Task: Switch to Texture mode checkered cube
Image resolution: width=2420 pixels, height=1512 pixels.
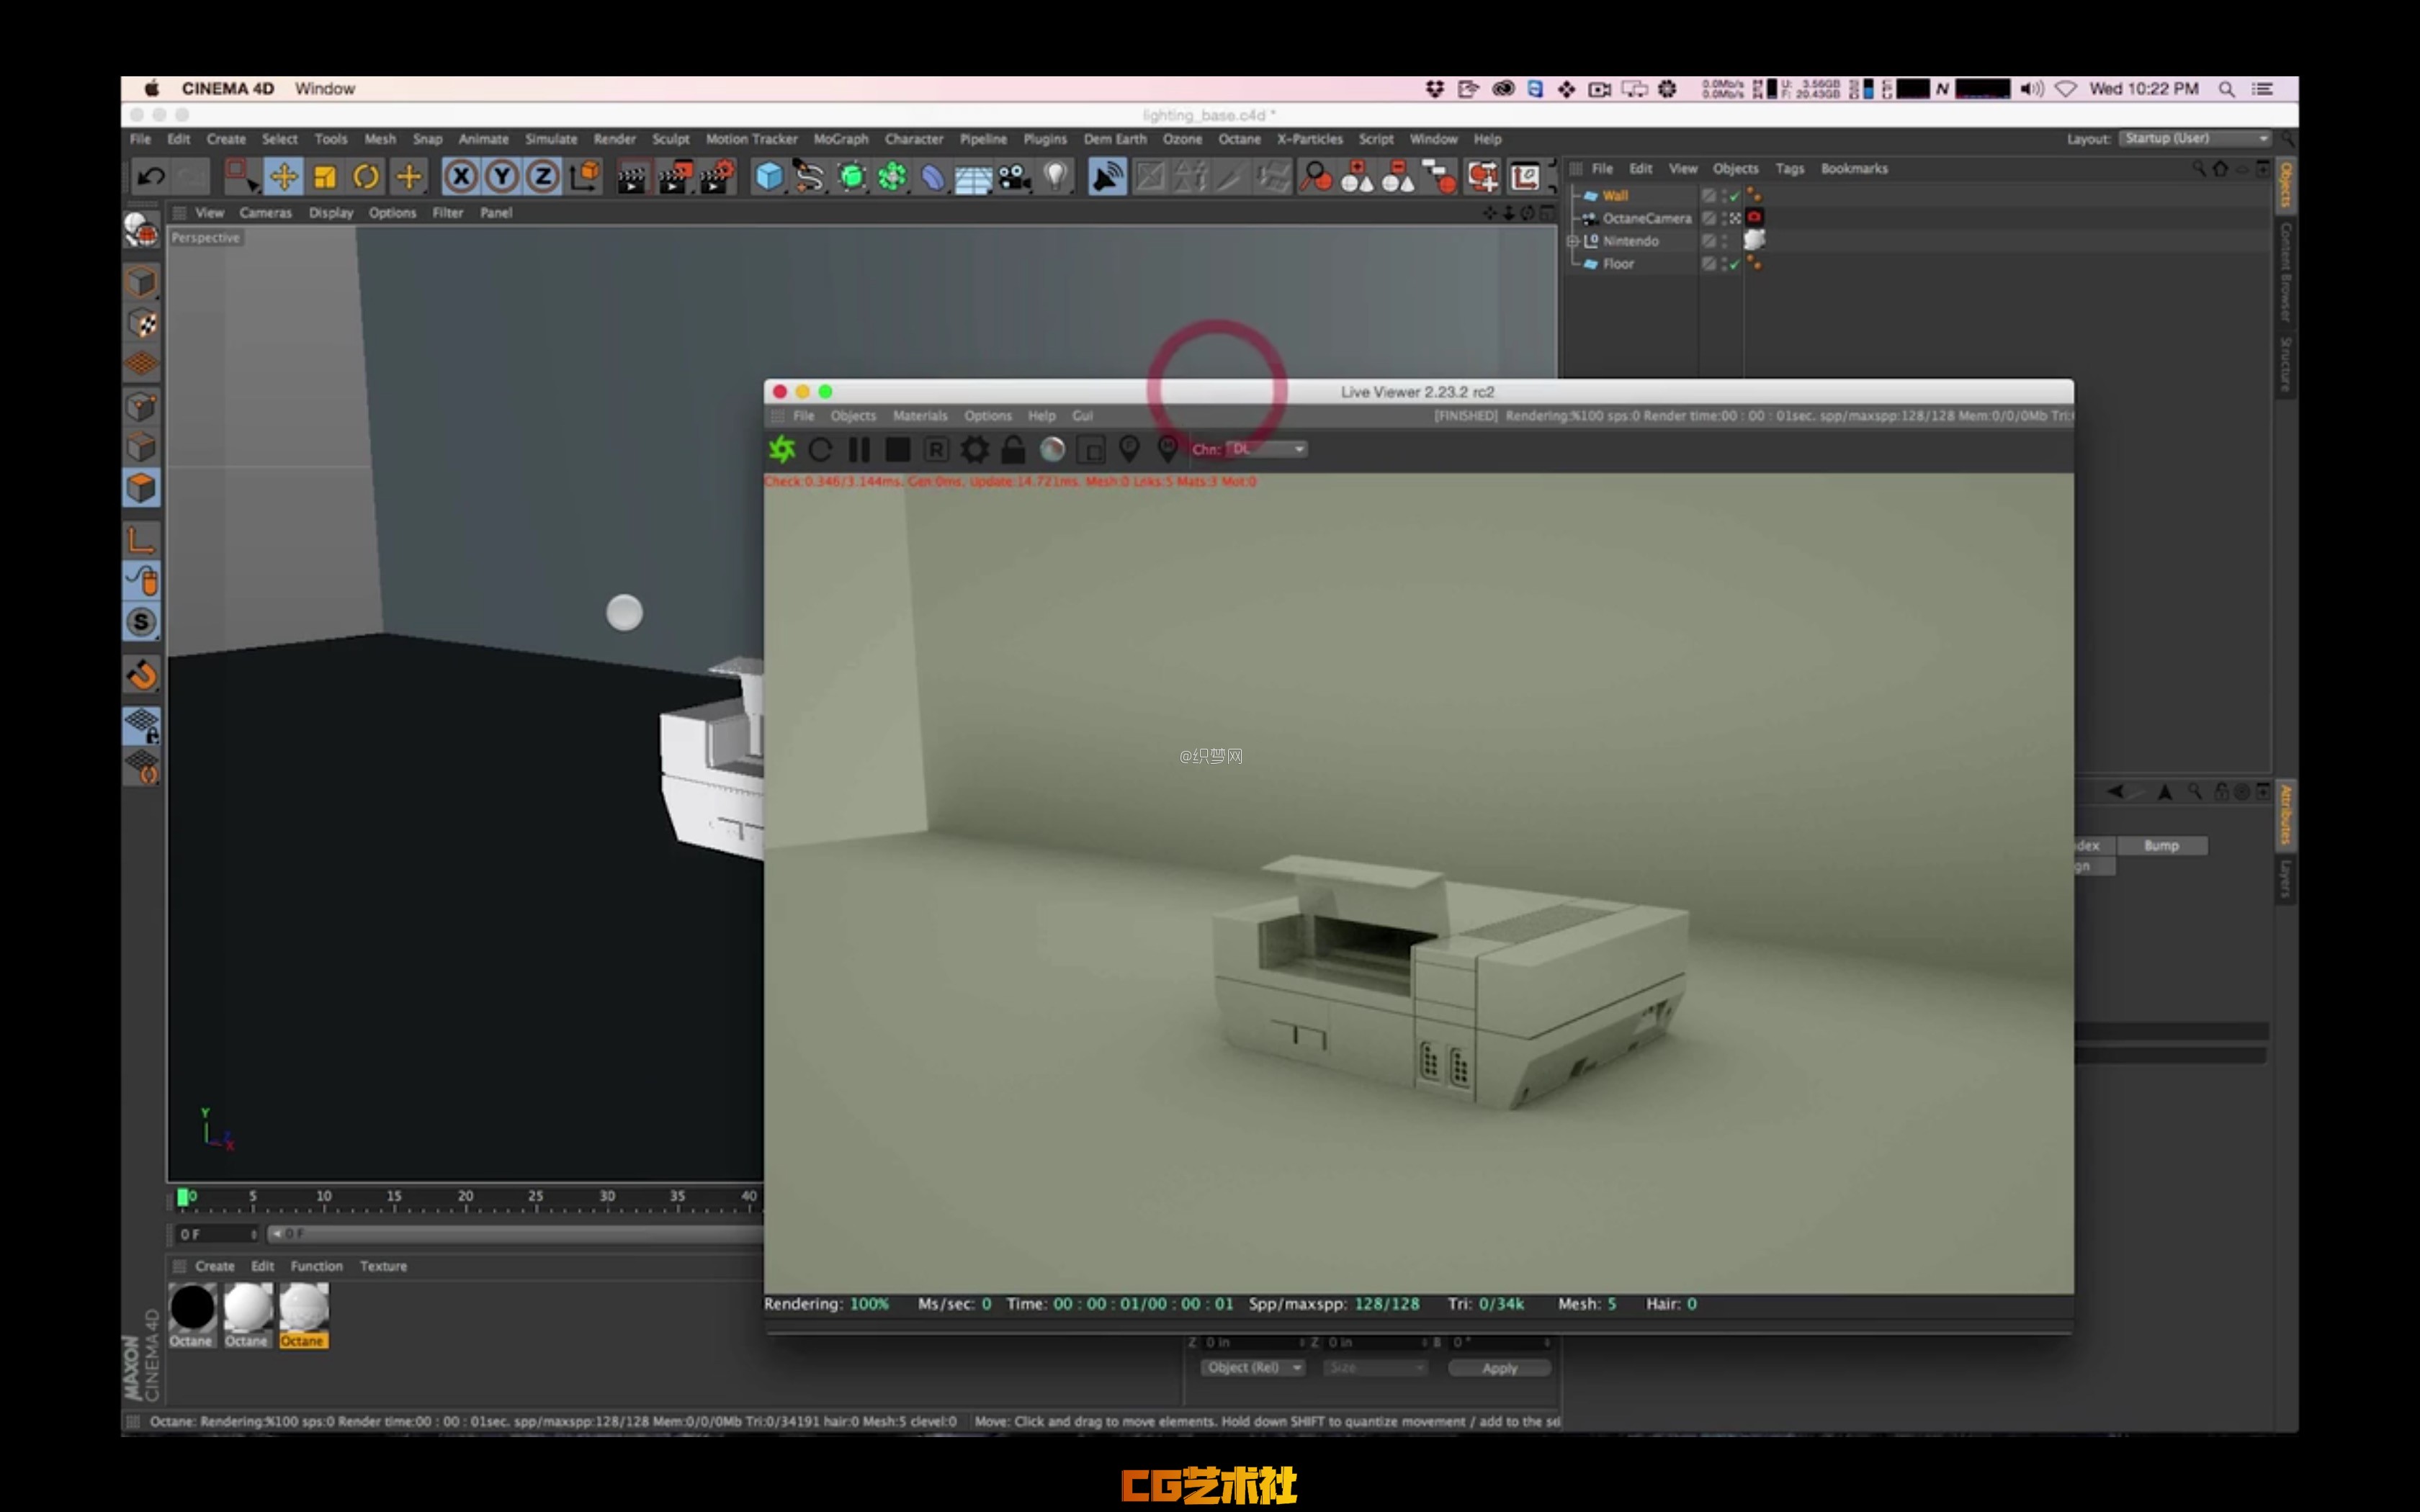Action: tap(141, 323)
